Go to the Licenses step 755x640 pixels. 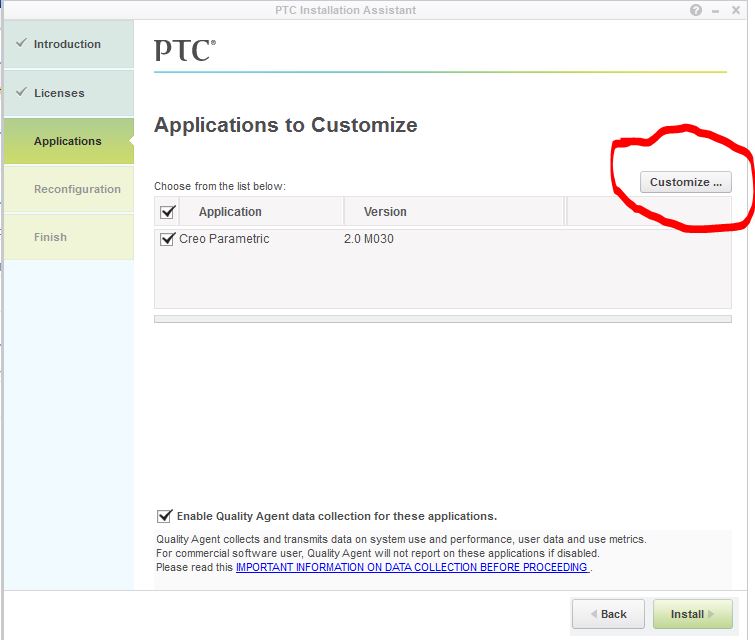click(69, 93)
